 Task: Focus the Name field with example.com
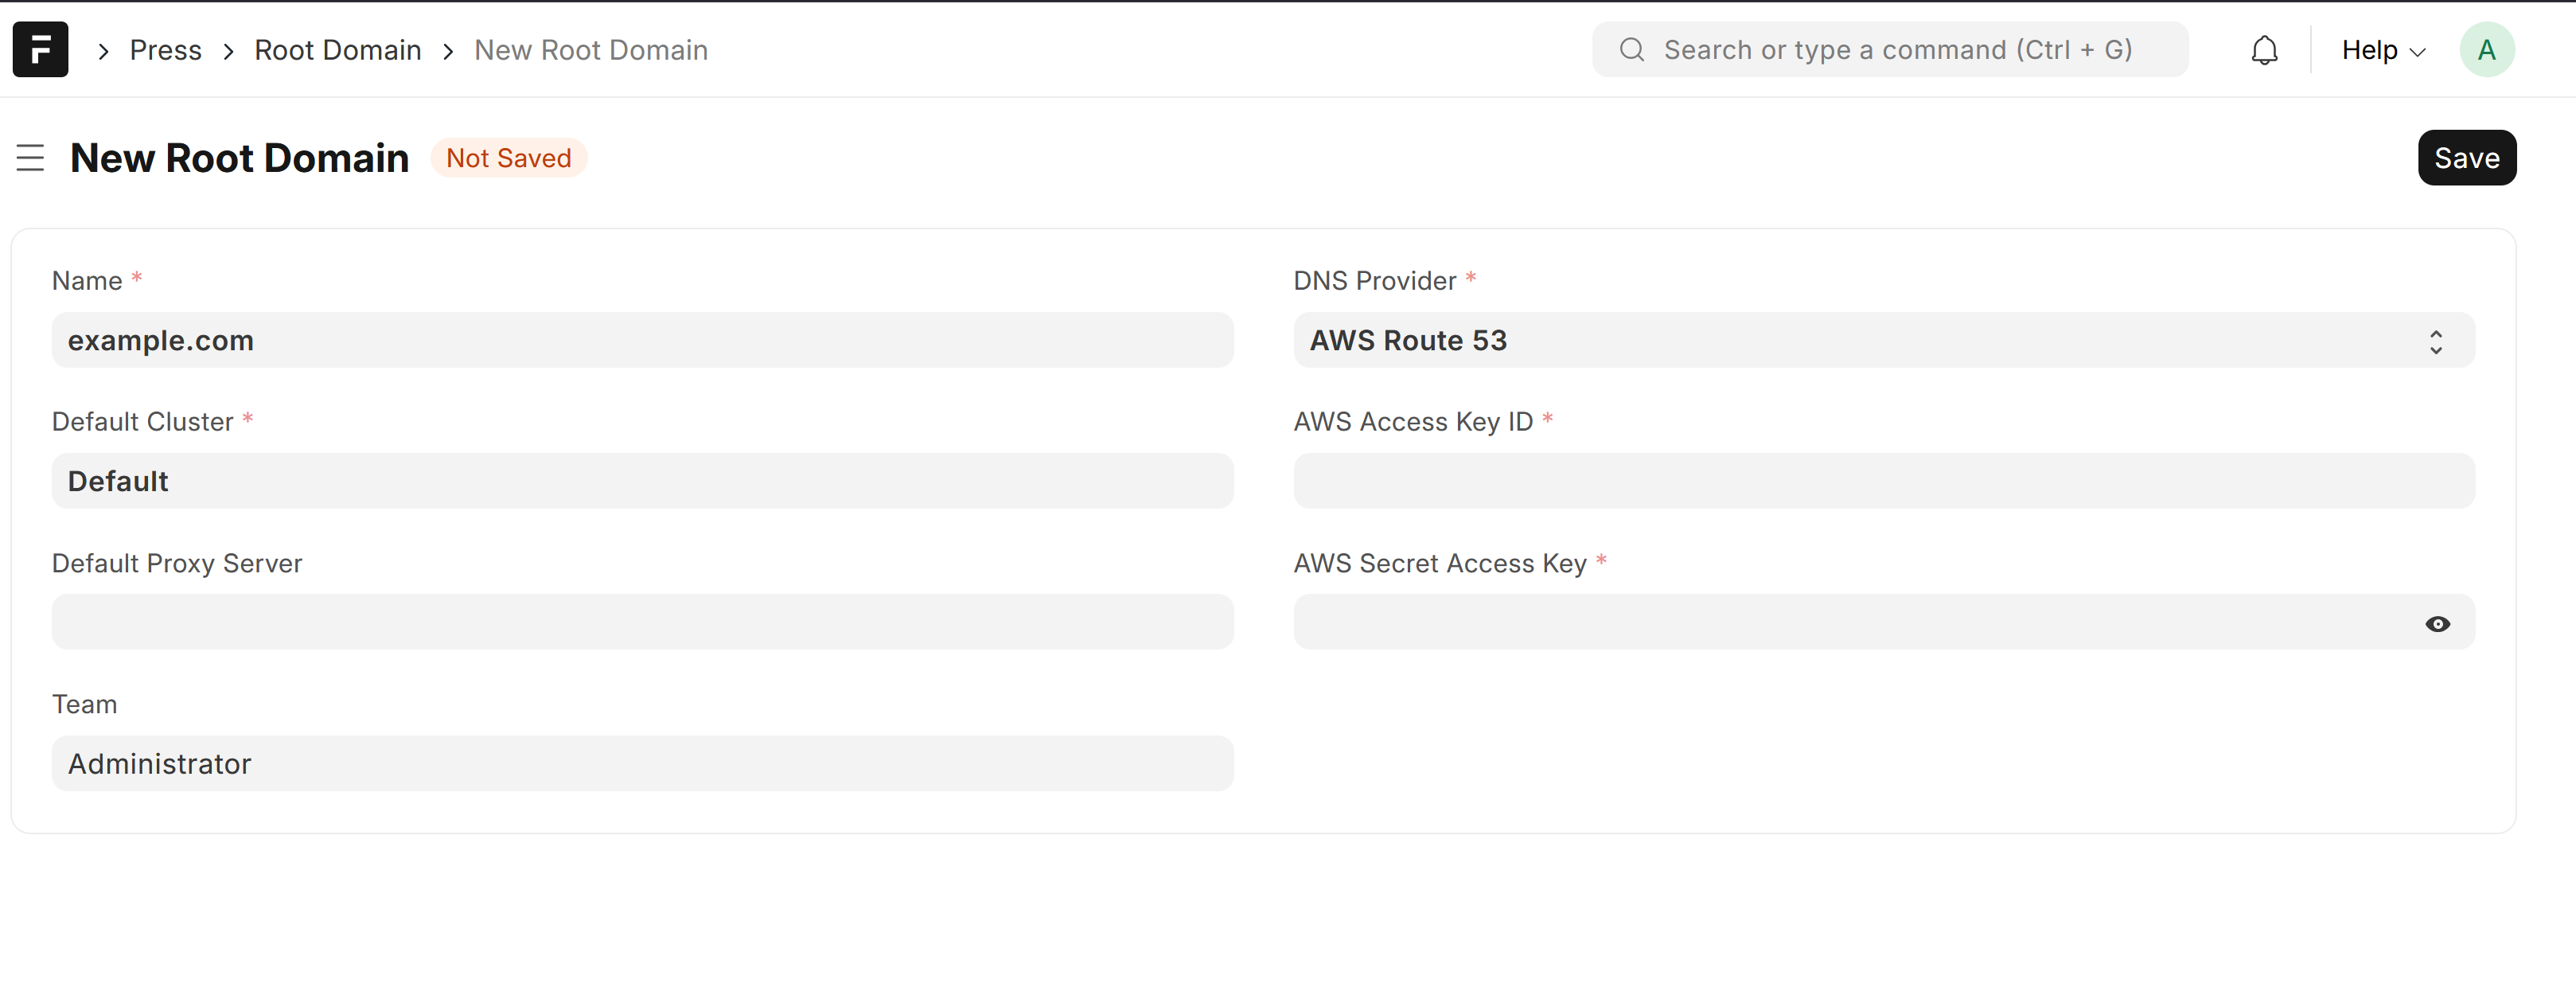[x=642, y=340]
